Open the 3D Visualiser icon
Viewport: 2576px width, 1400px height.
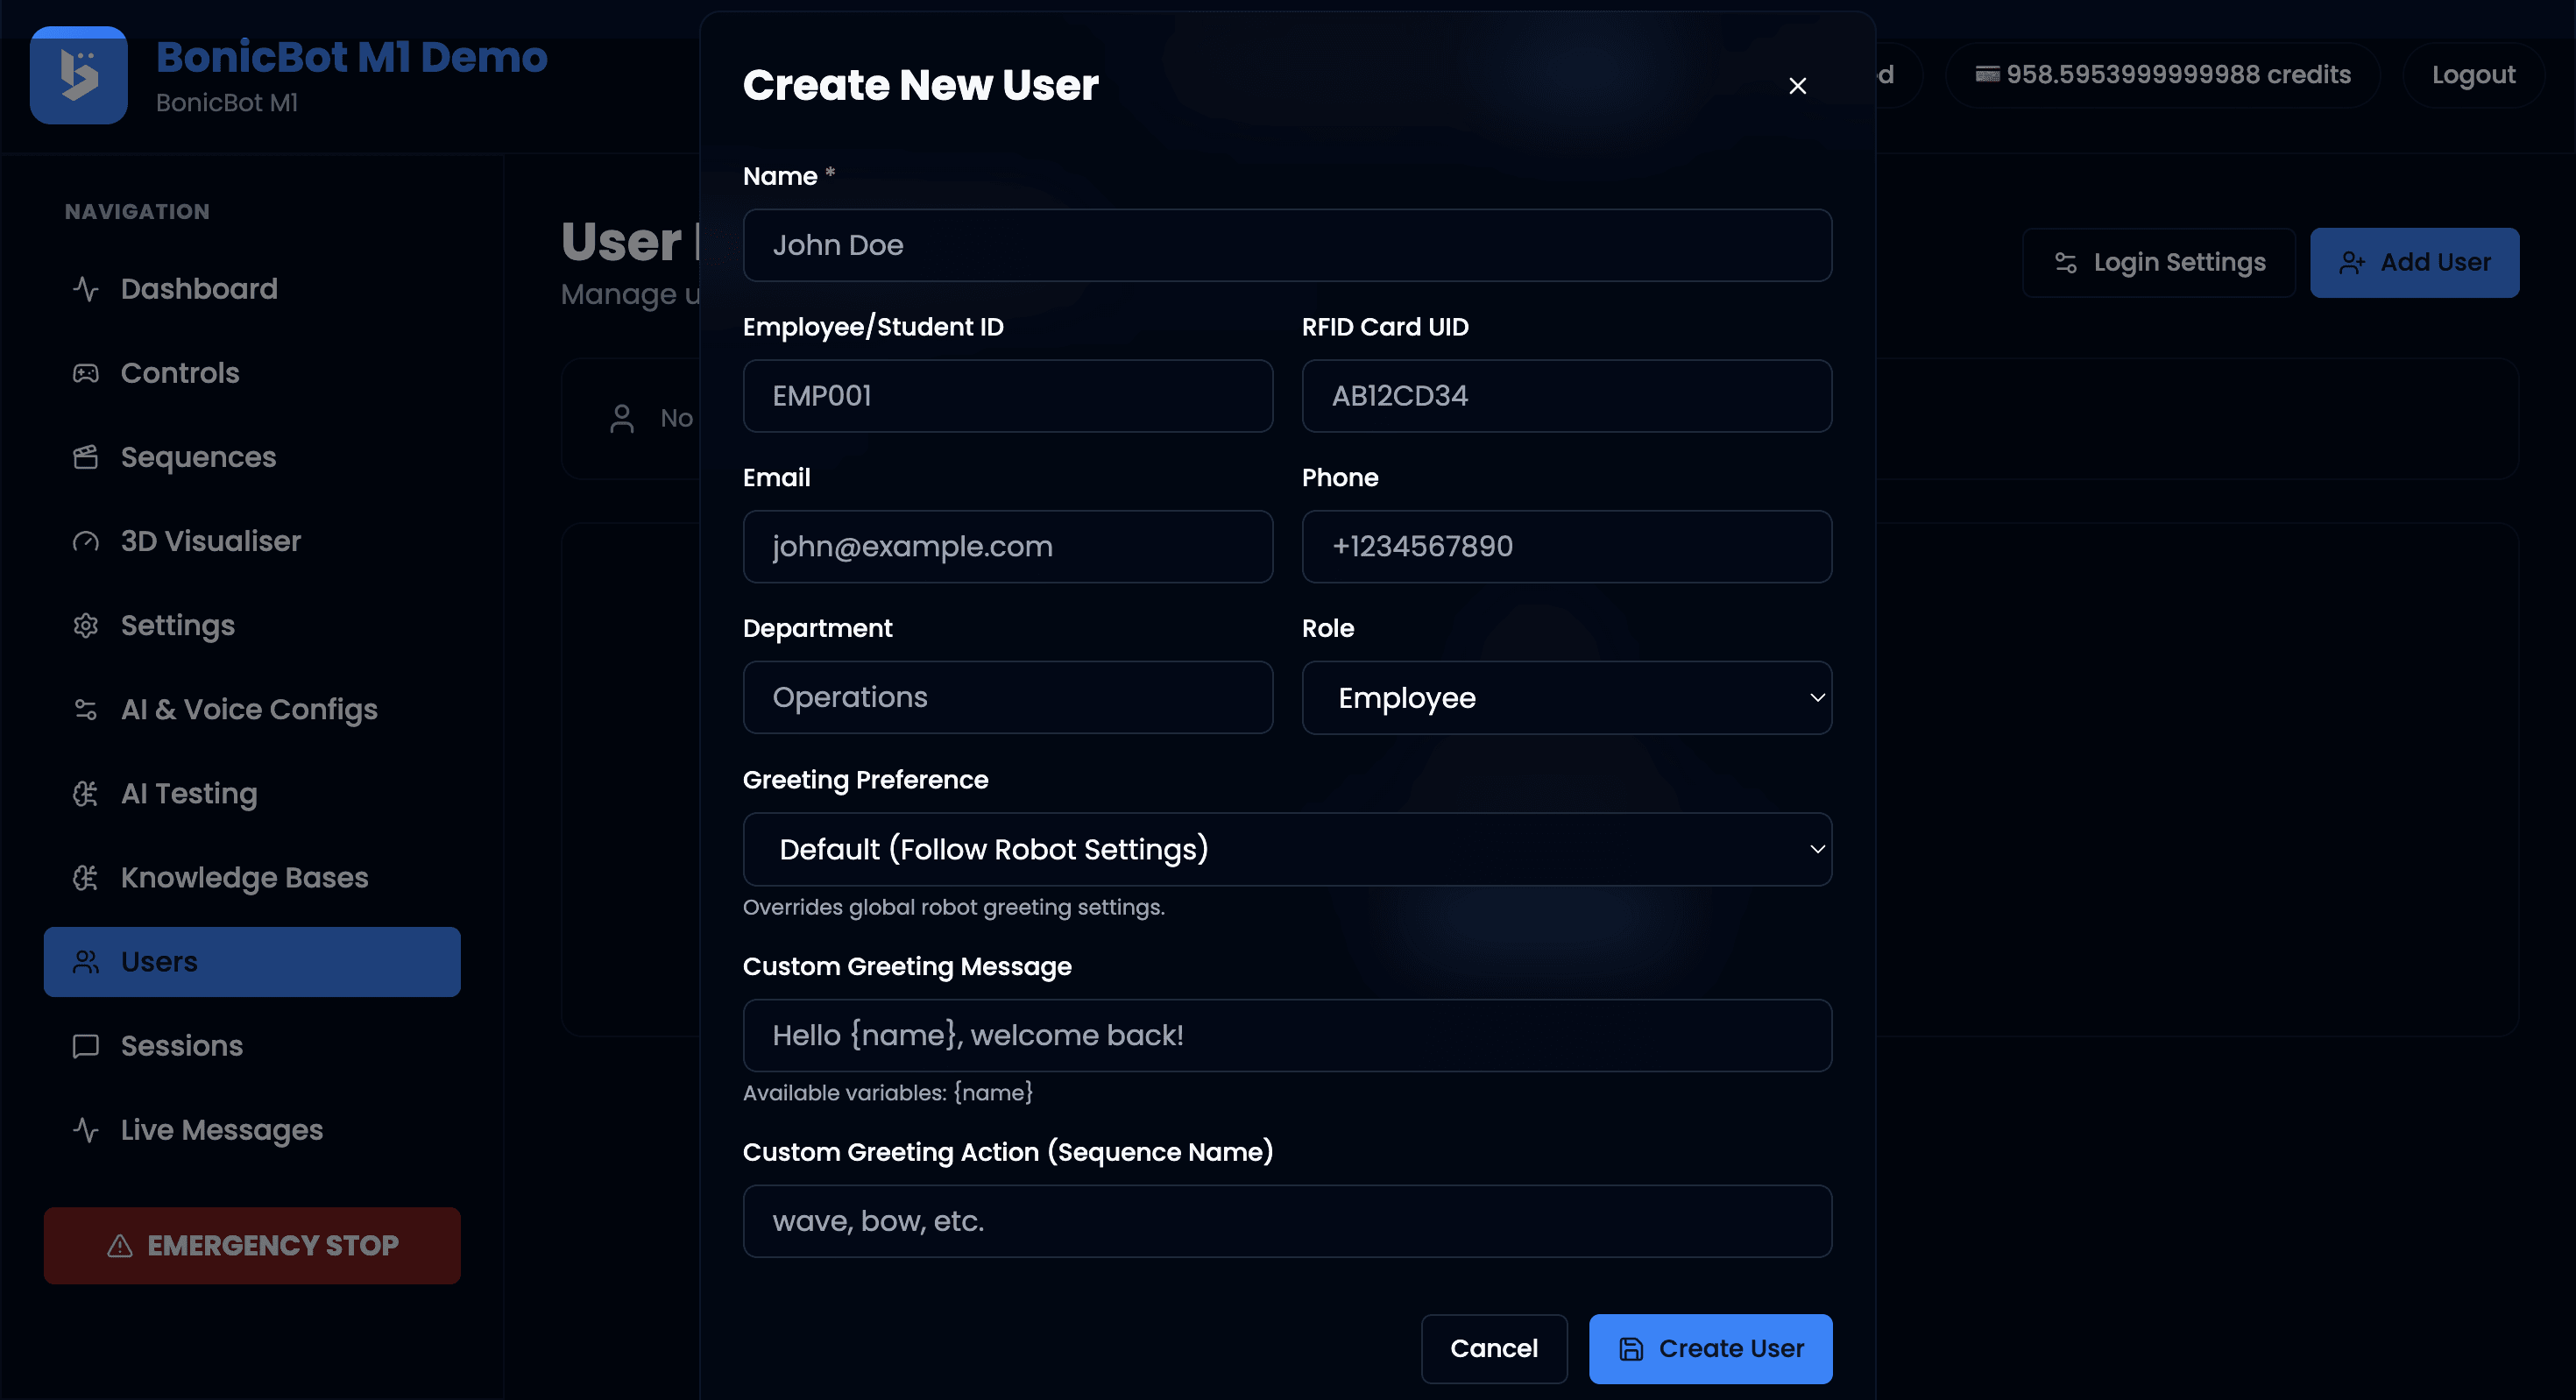point(85,541)
